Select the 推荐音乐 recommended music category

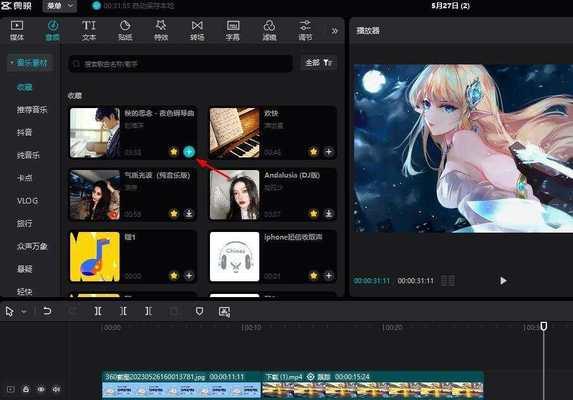[32, 110]
